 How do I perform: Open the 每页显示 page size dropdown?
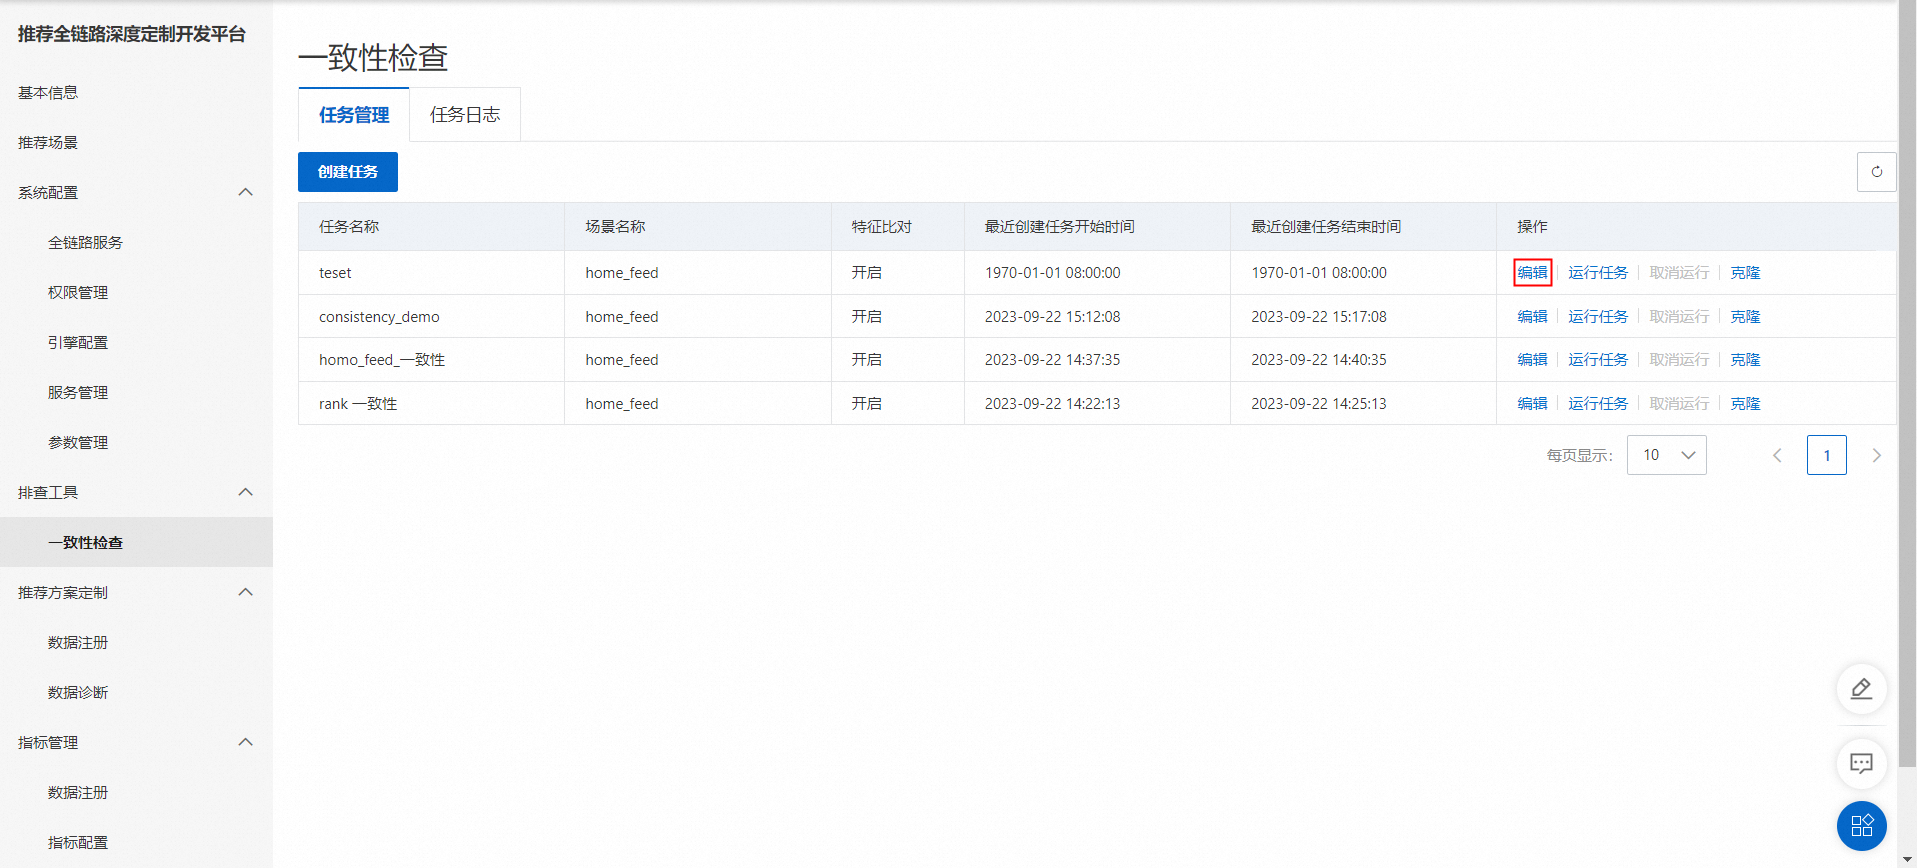coord(1666,455)
